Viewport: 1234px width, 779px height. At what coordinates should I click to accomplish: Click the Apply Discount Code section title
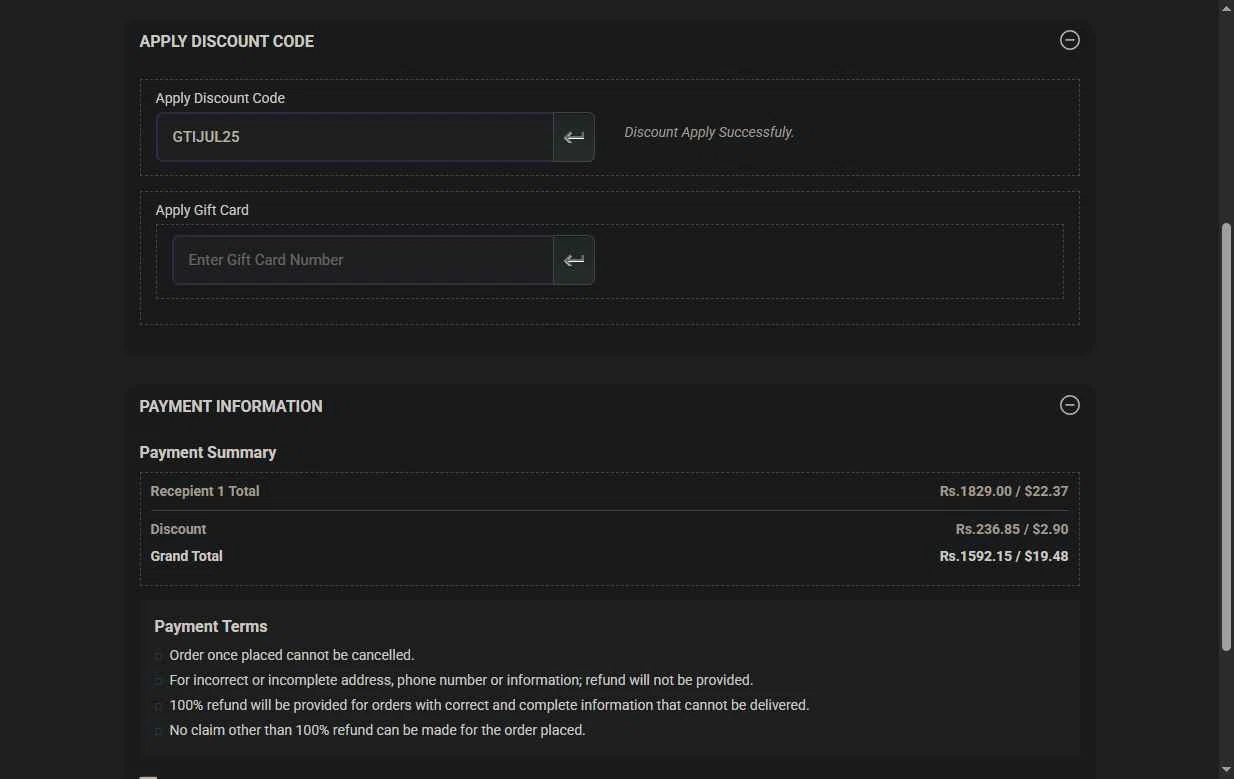click(x=227, y=41)
